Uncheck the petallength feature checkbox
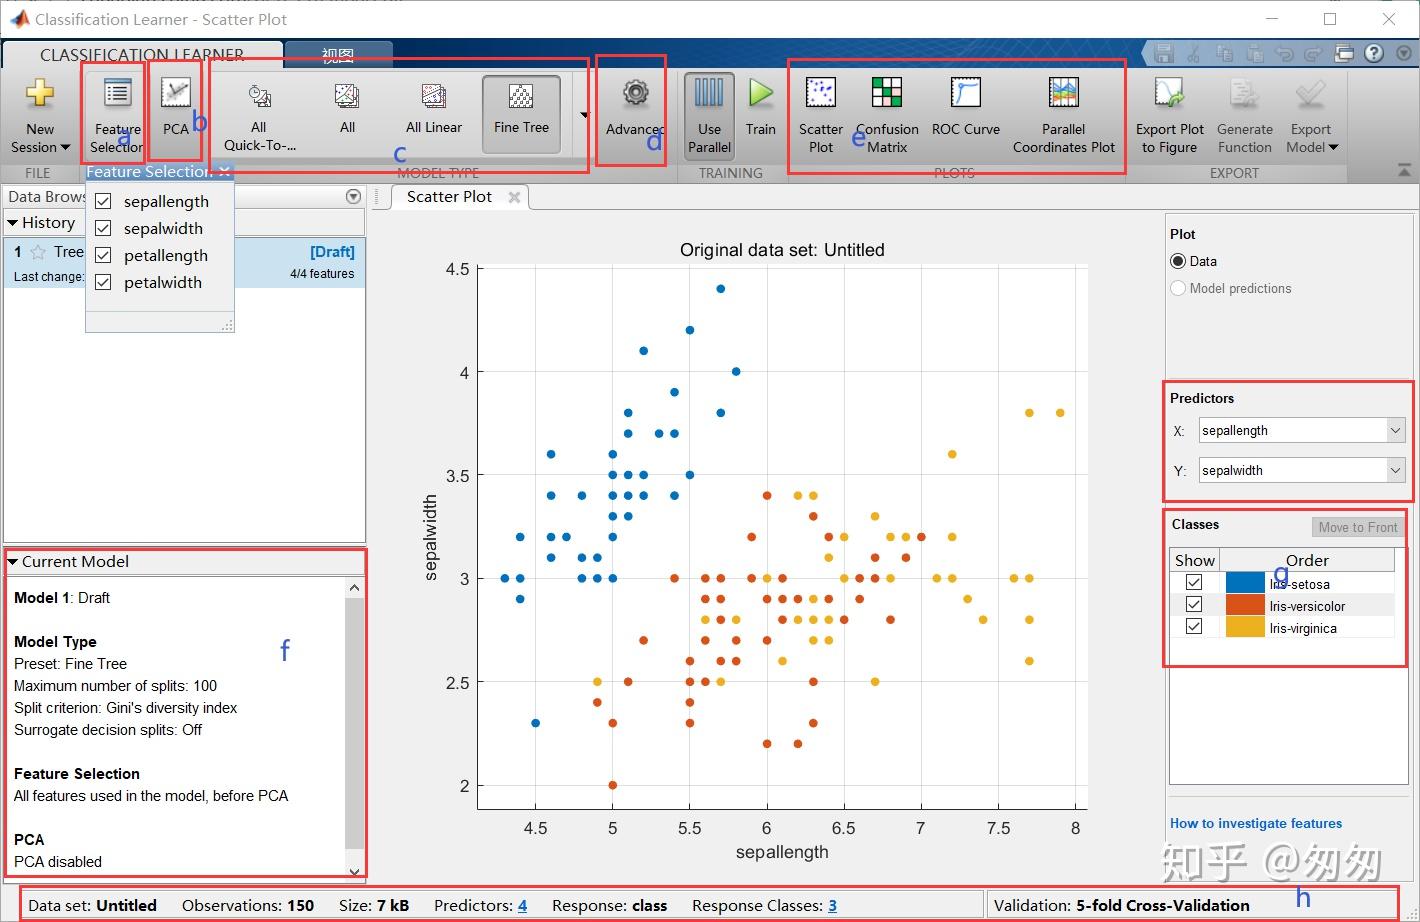Screen dimensions: 1420x922 103,255
